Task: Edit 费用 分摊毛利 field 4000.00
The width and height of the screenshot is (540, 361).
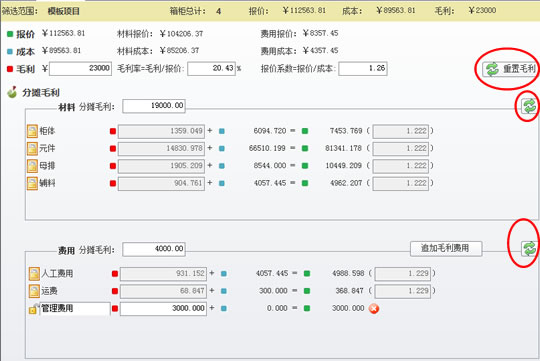Action: click(x=154, y=249)
